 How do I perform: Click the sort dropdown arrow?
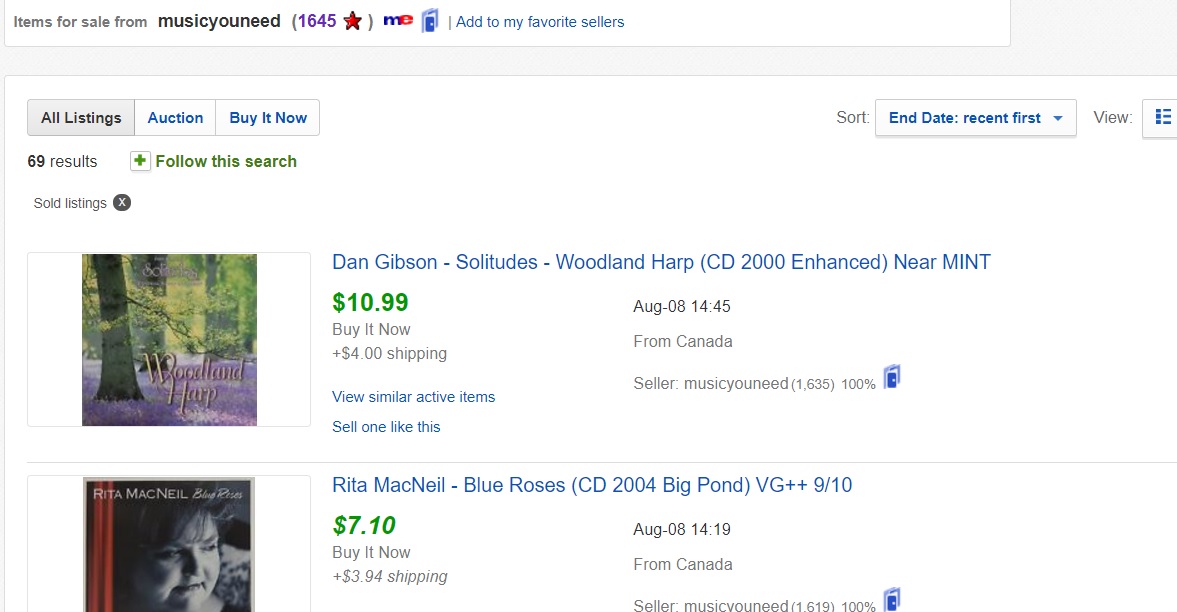click(1058, 118)
